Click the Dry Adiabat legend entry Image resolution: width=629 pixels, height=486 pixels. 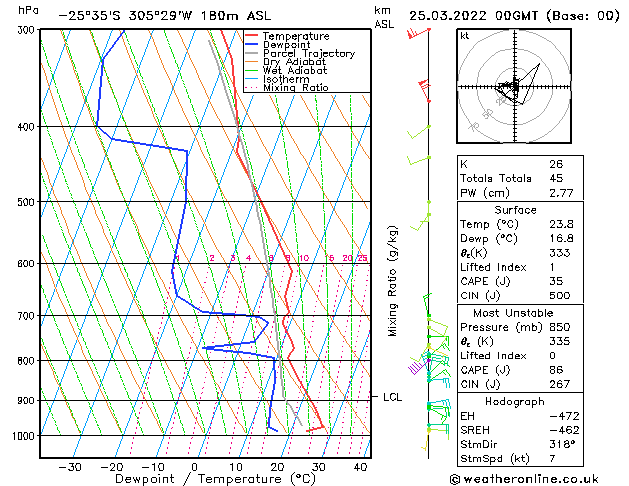click(286, 62)
